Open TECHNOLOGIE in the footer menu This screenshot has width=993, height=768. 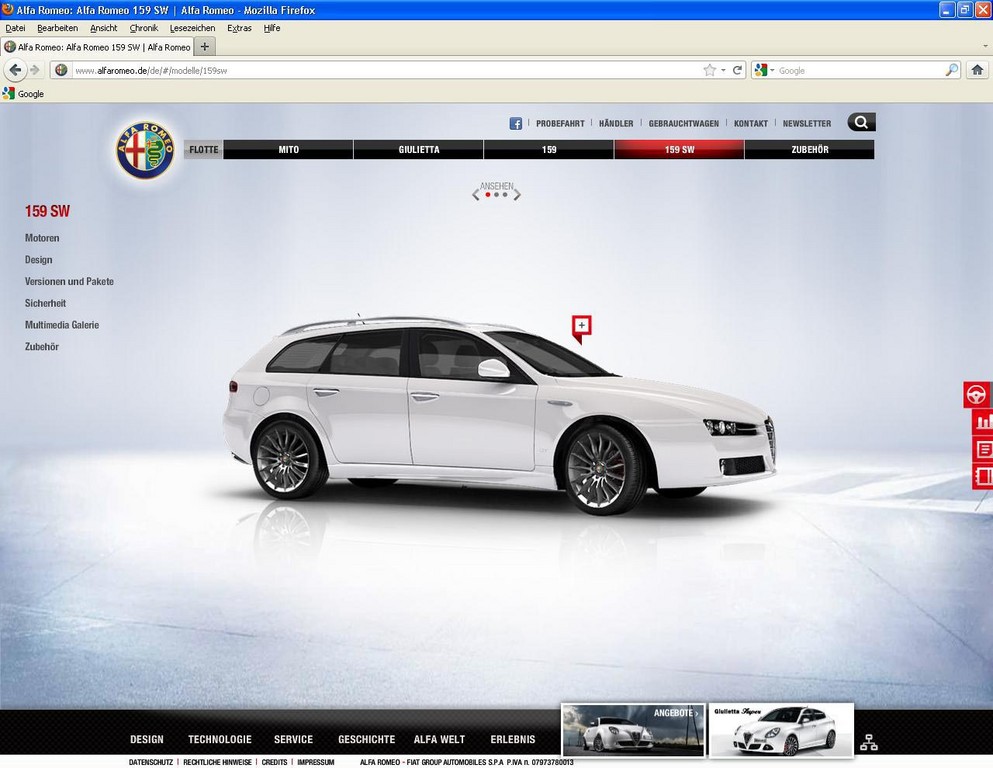coord(220,740)
